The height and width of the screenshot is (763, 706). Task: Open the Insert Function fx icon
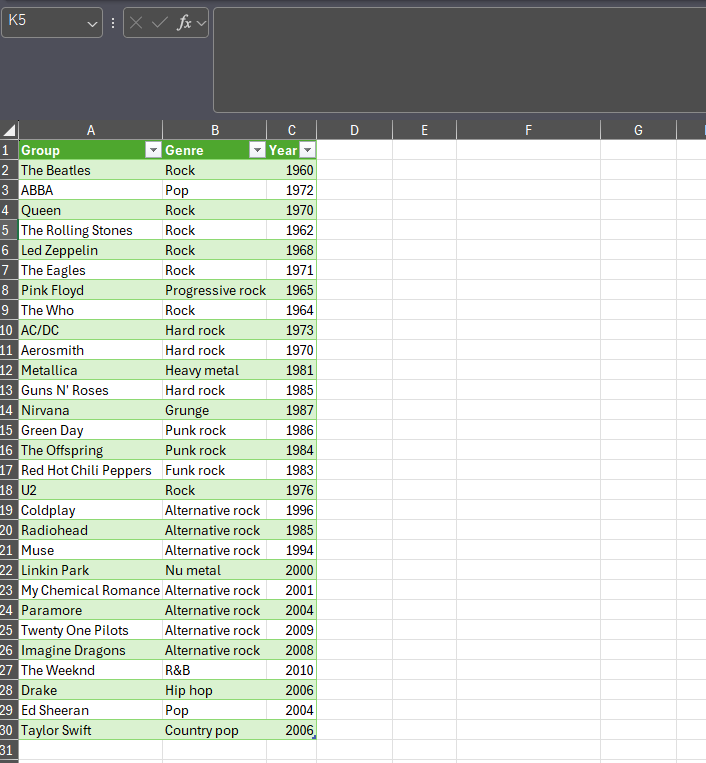pos(184,22)
